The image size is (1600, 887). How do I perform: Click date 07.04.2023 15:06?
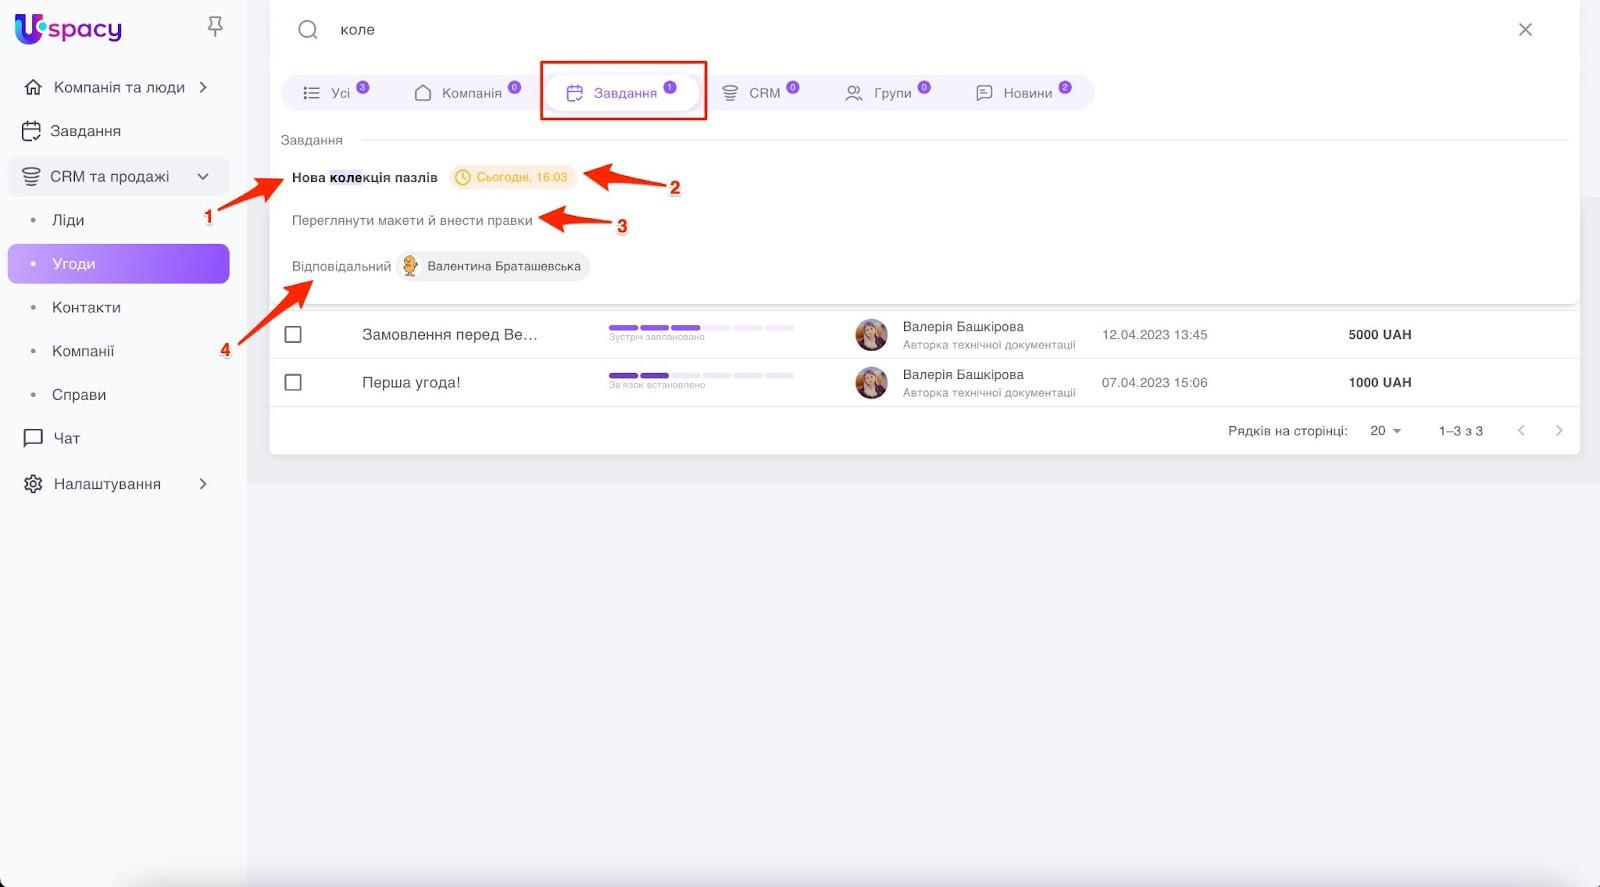(1155, 383)
